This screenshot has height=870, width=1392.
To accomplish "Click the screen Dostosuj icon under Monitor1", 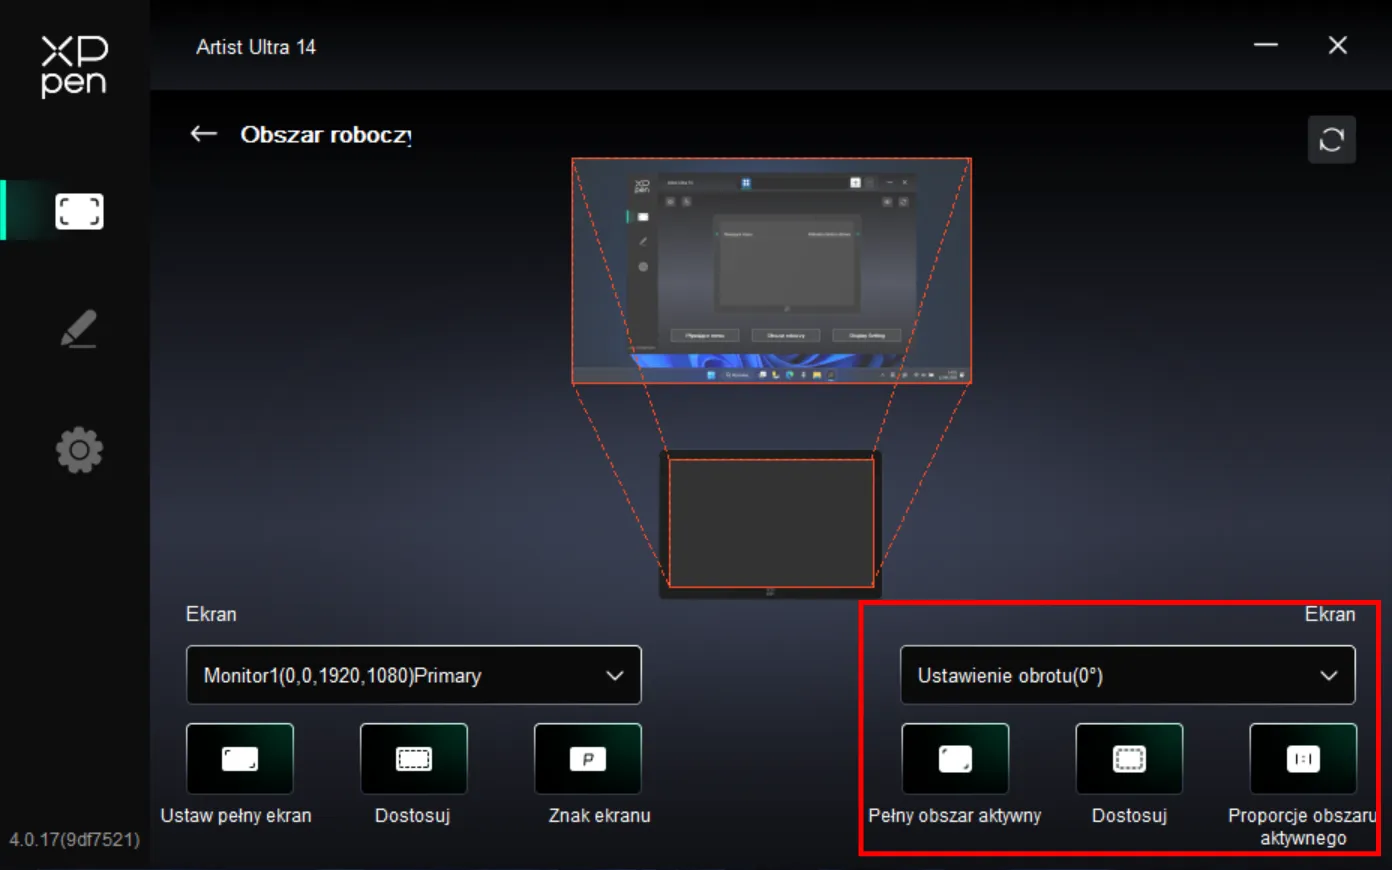I will [x=414, y=759].
